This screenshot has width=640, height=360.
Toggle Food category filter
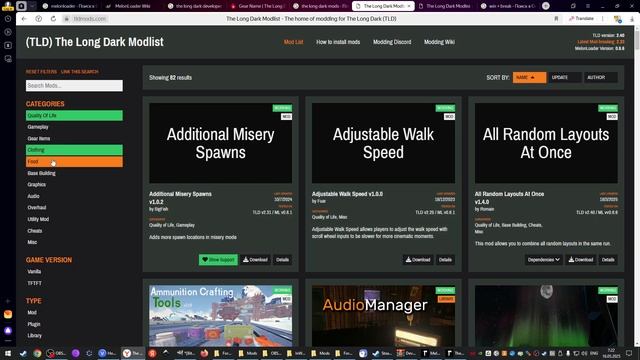click(x=74, y=162)
